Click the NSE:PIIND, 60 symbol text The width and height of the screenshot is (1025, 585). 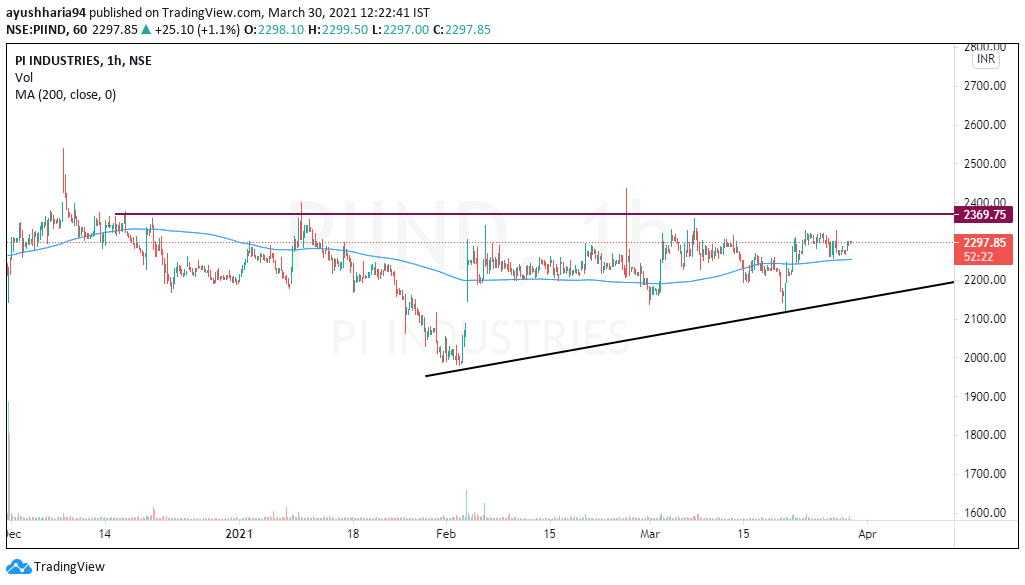(x=46, y=29)
